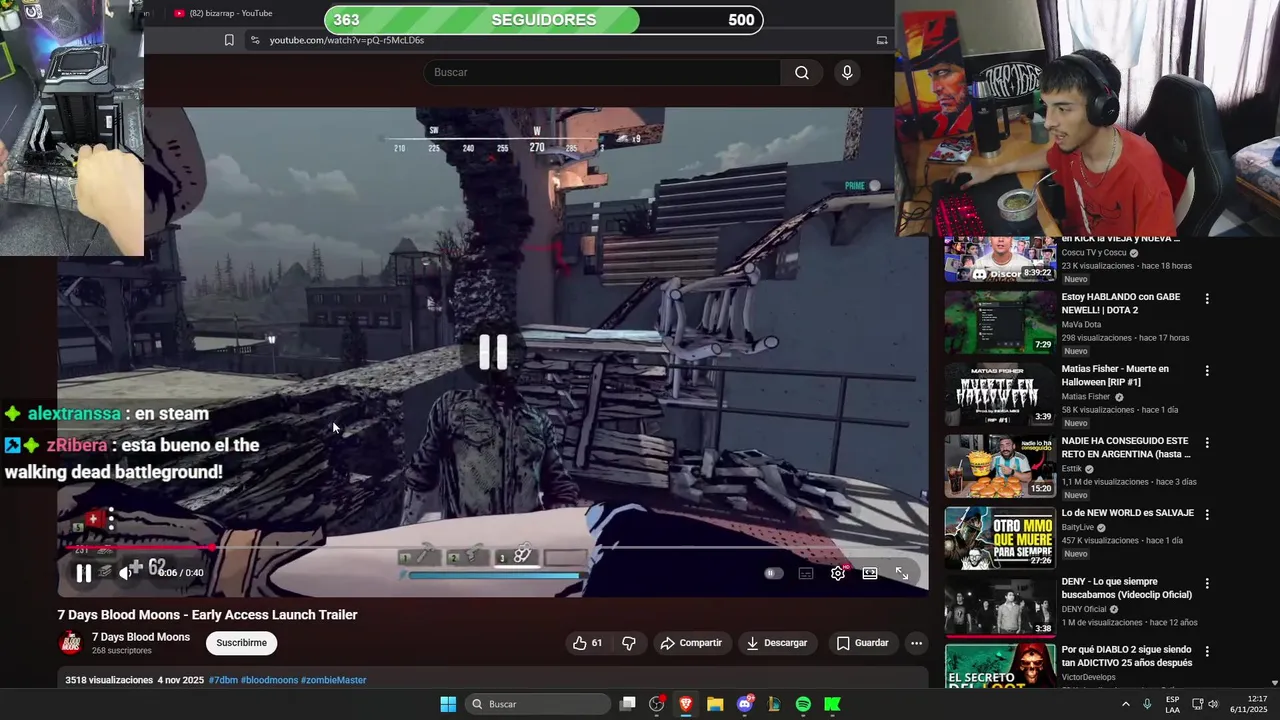Click the magnifying glass search button
This screenshot has height=720, width=1280.
(802, 72)
